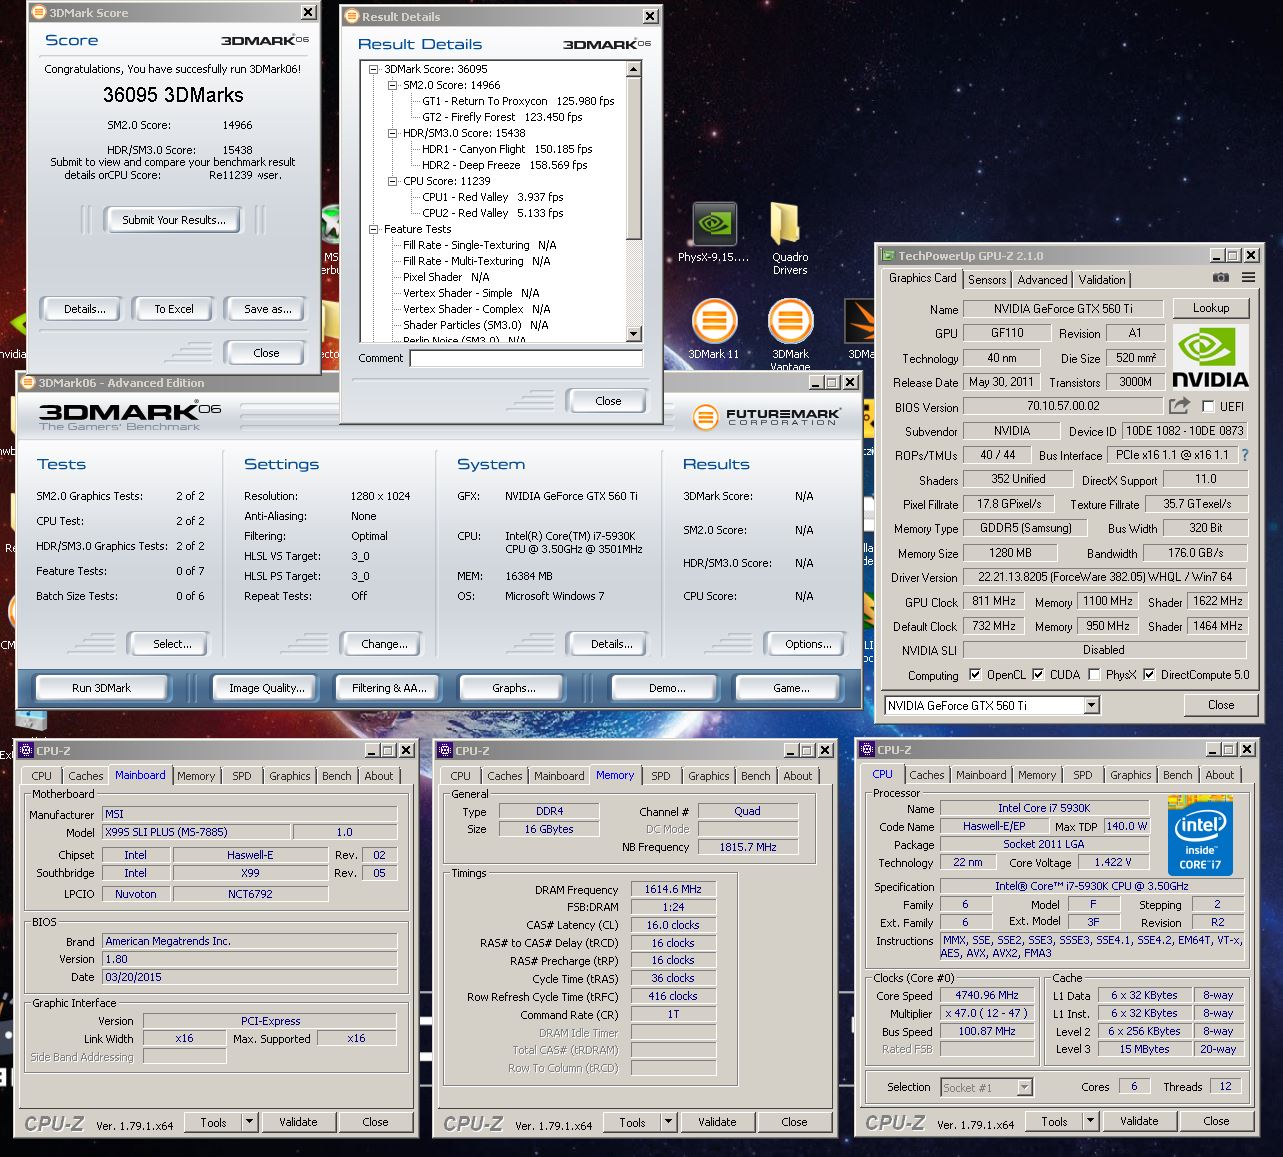Click the Bus Interface question mark icon
The width and height of the screenshot is (1283, 1157).
pos(1245,455)
